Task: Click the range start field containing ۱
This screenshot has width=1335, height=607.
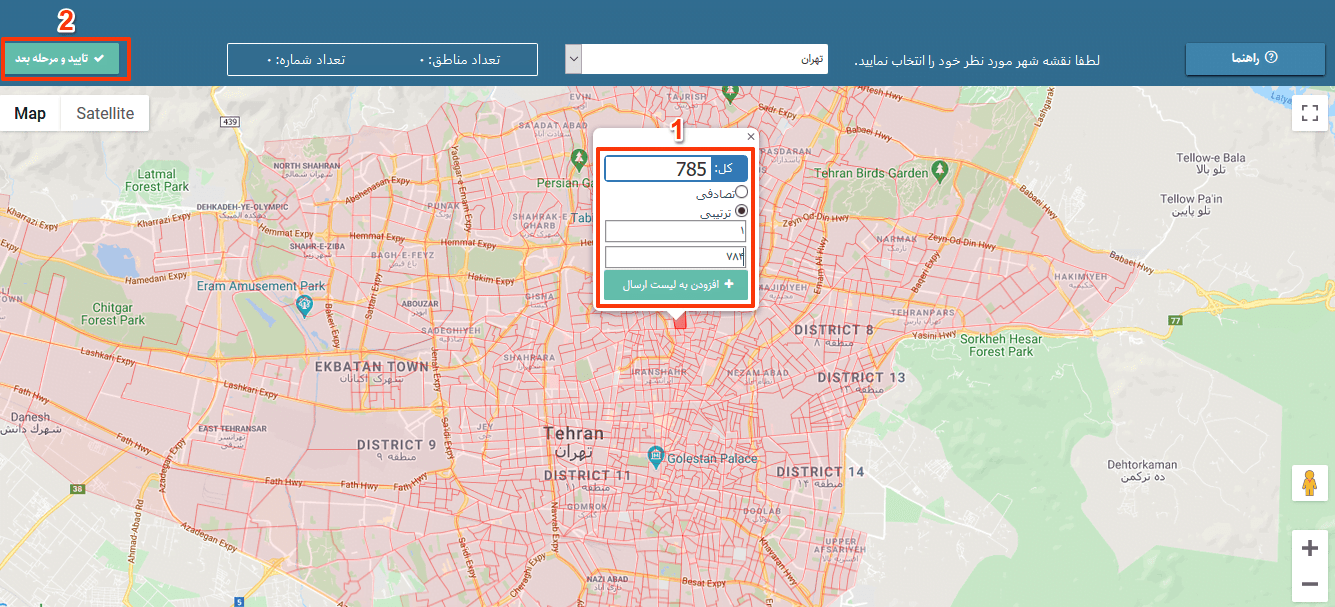Action: tap(675, 232)
